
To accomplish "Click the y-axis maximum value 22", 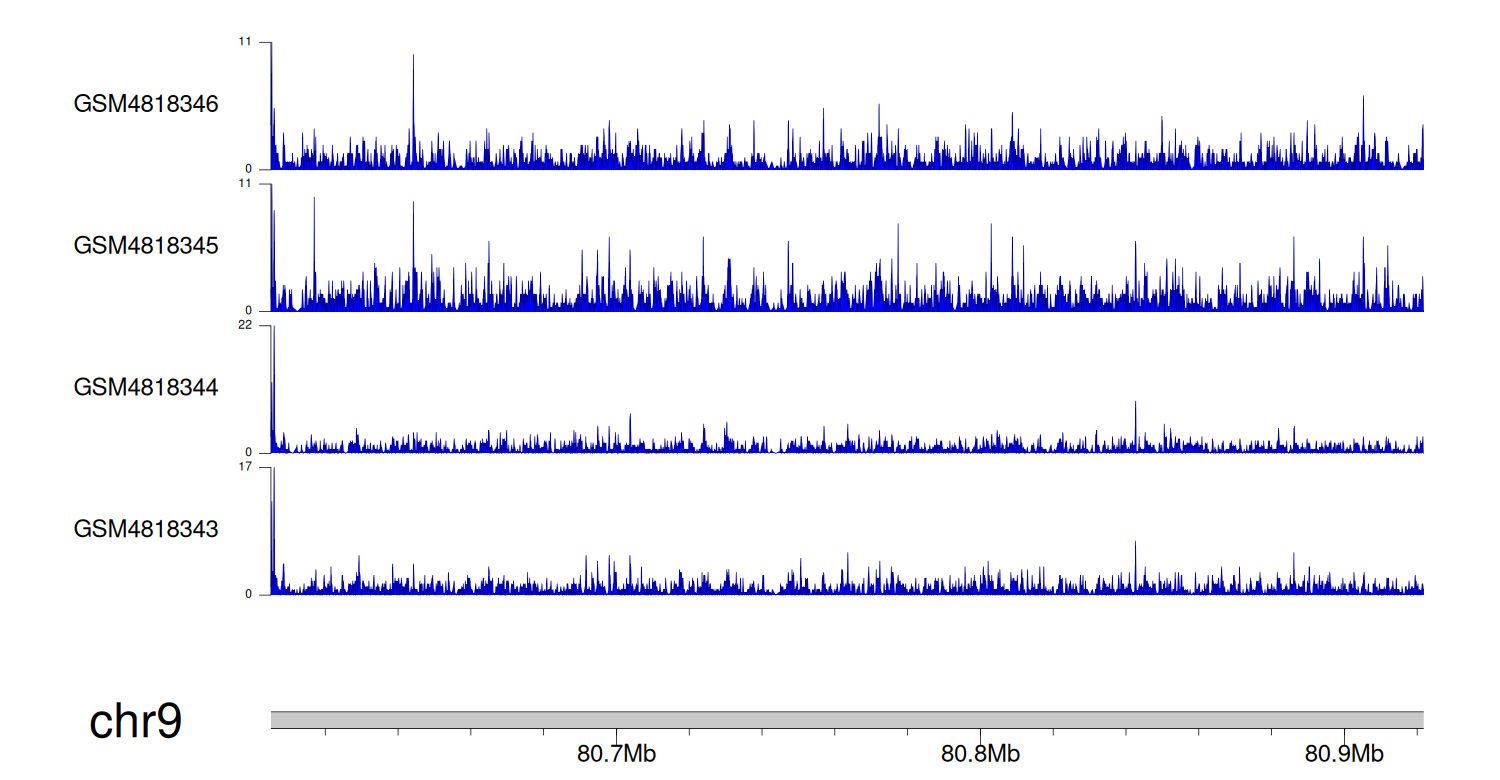I will (244, 325).
